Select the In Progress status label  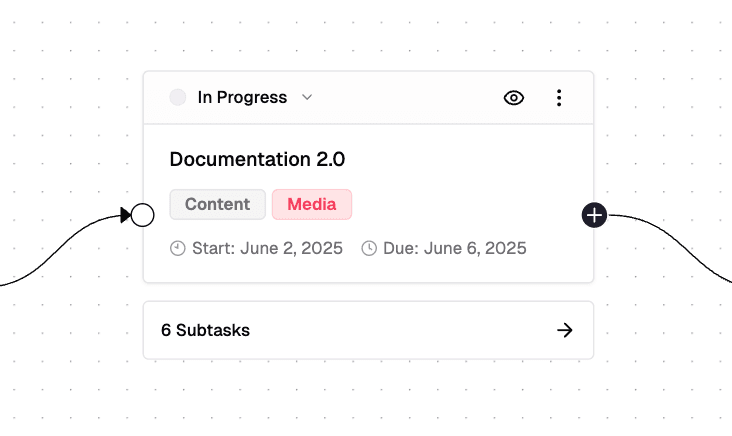(x=242, y=98)
